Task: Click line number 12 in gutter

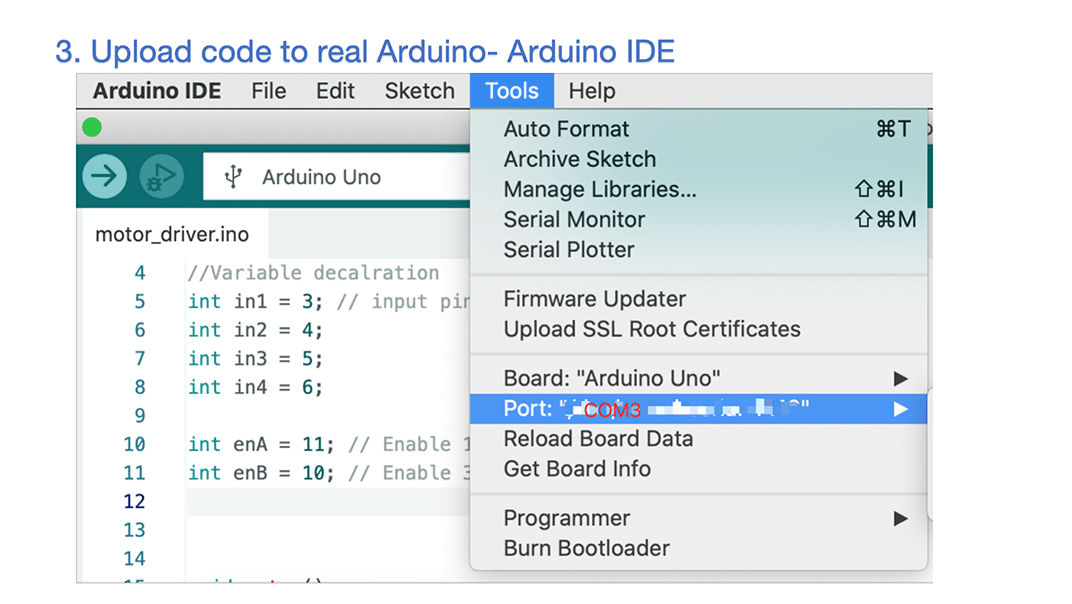Action: [135, 501]
